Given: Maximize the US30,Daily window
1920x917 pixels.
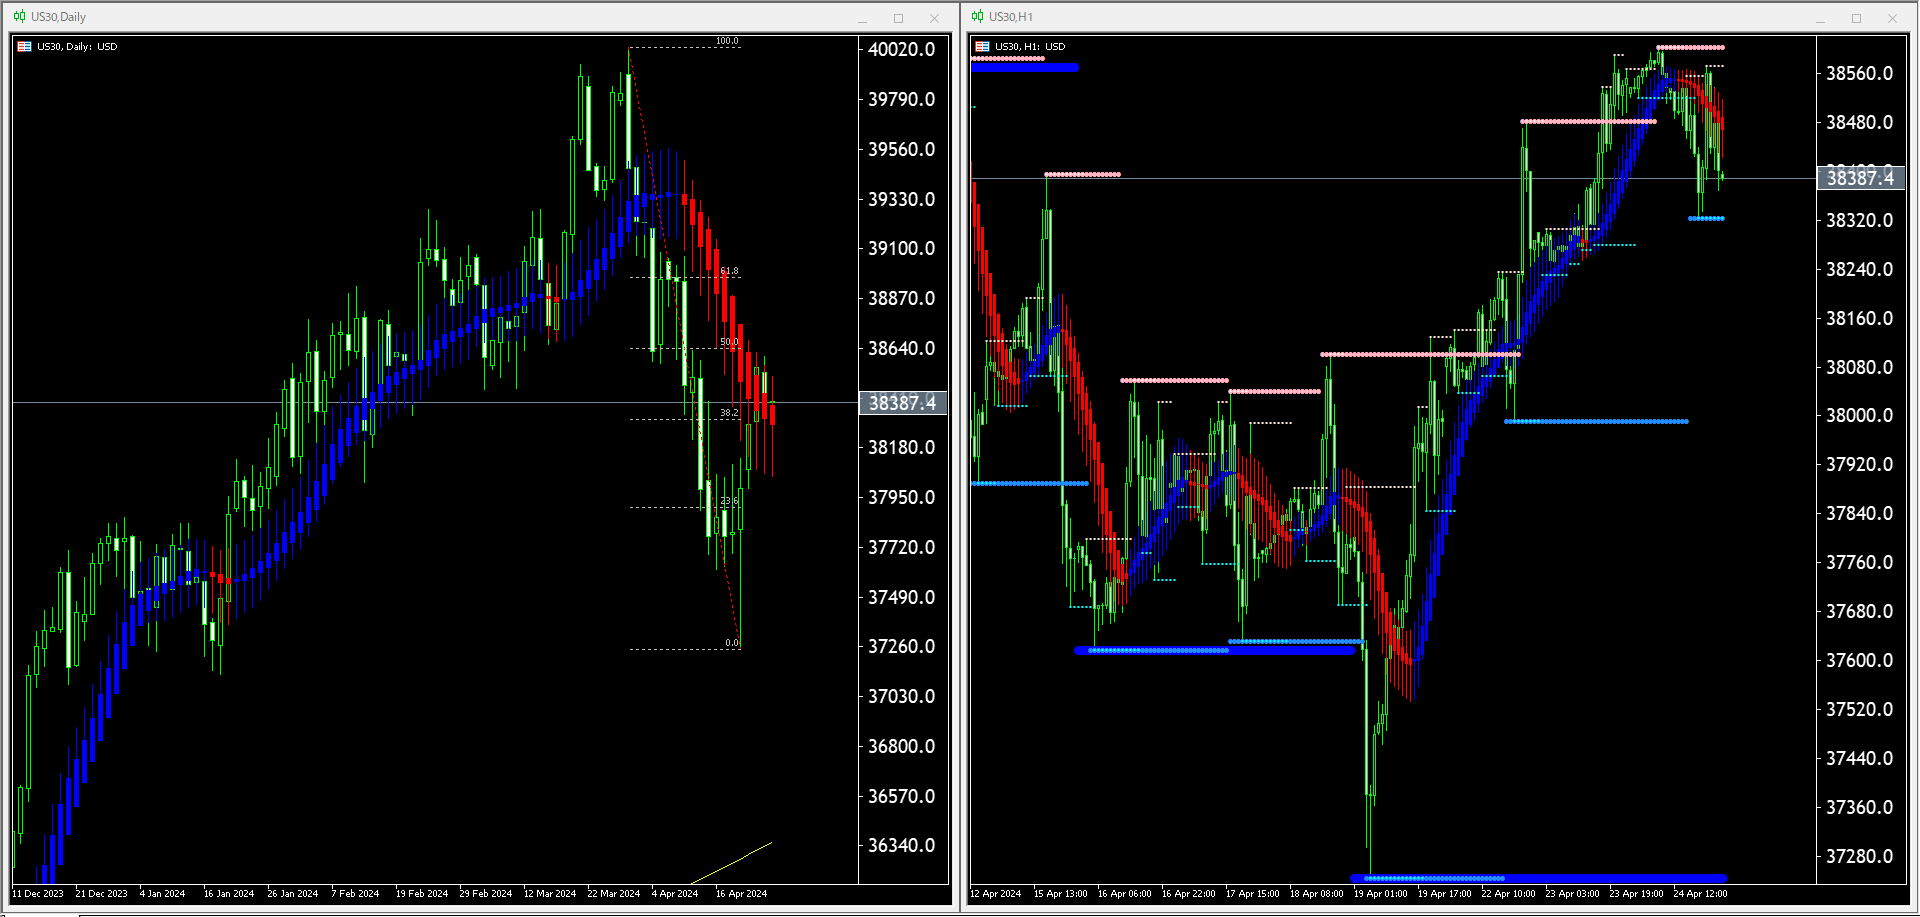Looking at the screenshot, I should point(898,18).
